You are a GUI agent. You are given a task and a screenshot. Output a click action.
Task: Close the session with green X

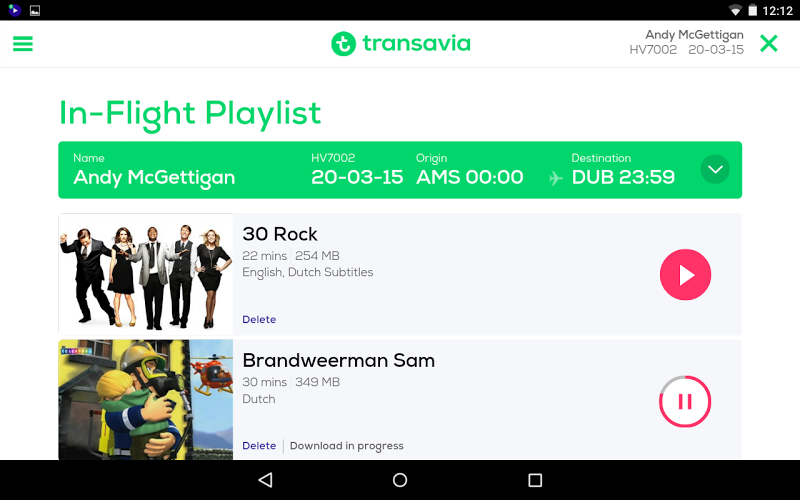(768, 44)
